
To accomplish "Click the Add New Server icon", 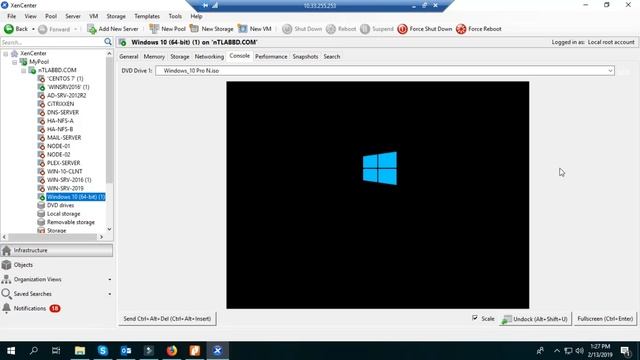I will pos(92,29).
